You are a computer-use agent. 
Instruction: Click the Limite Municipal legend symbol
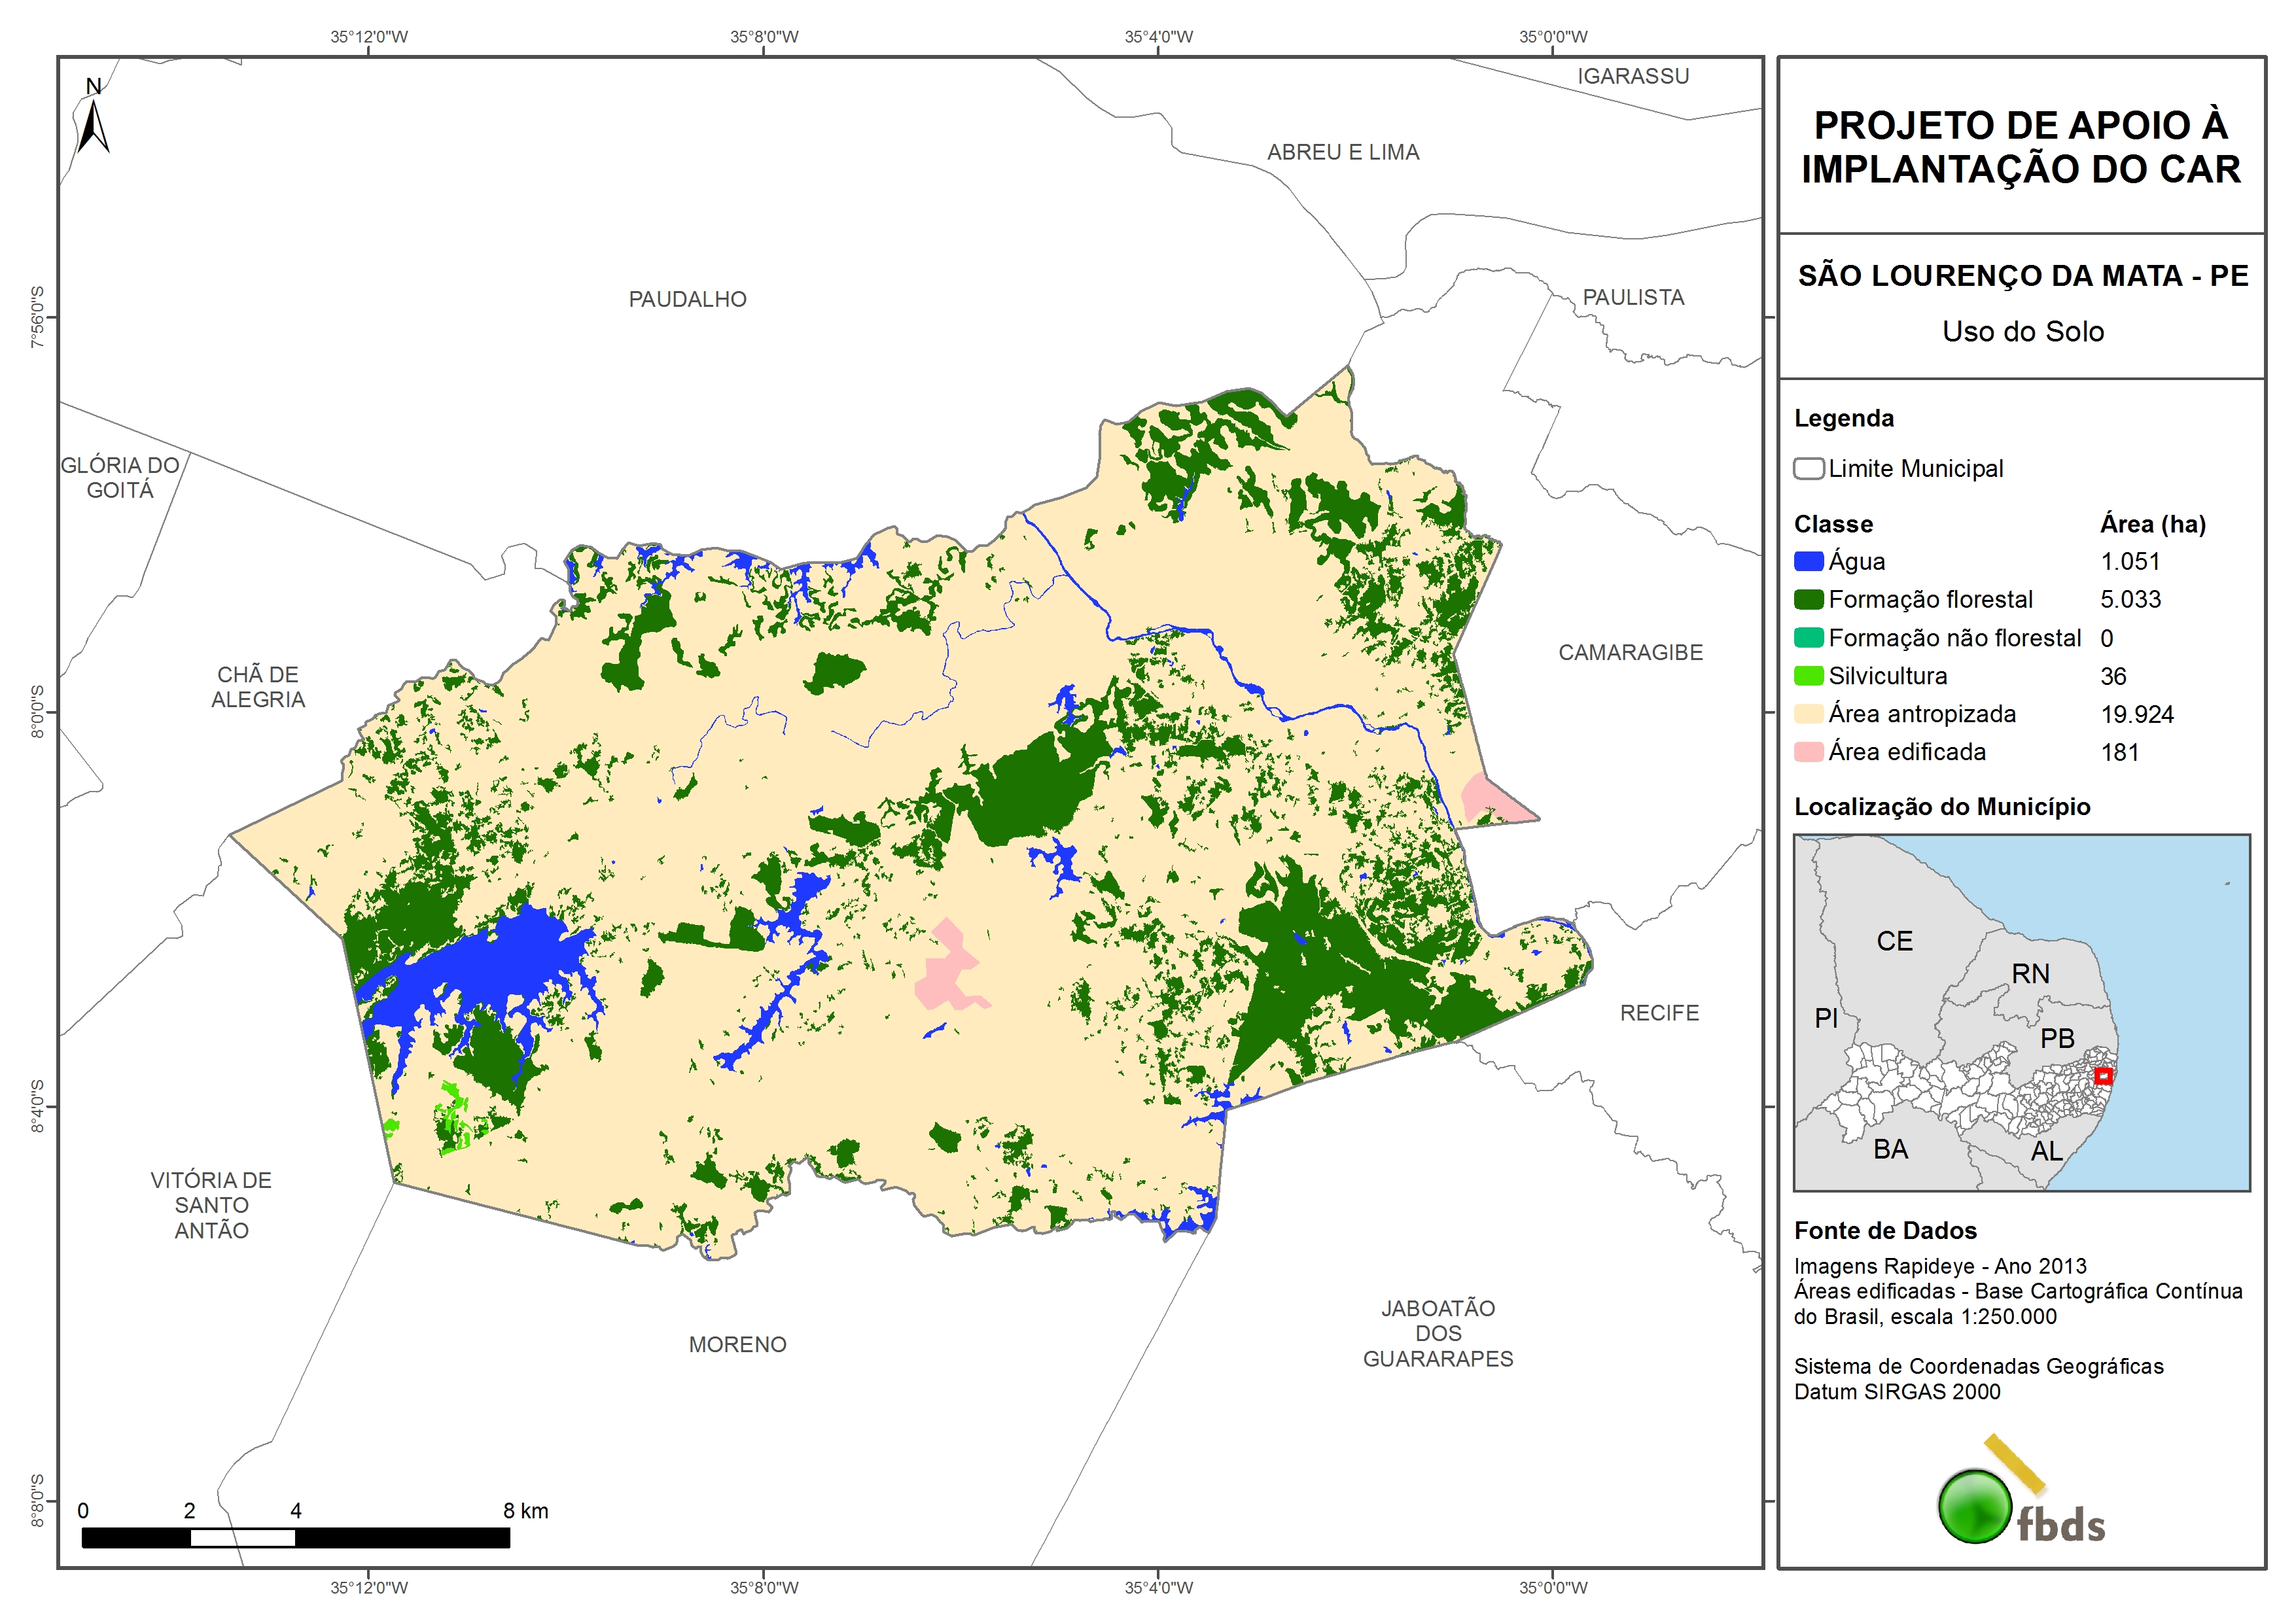tap(1808, 468)
